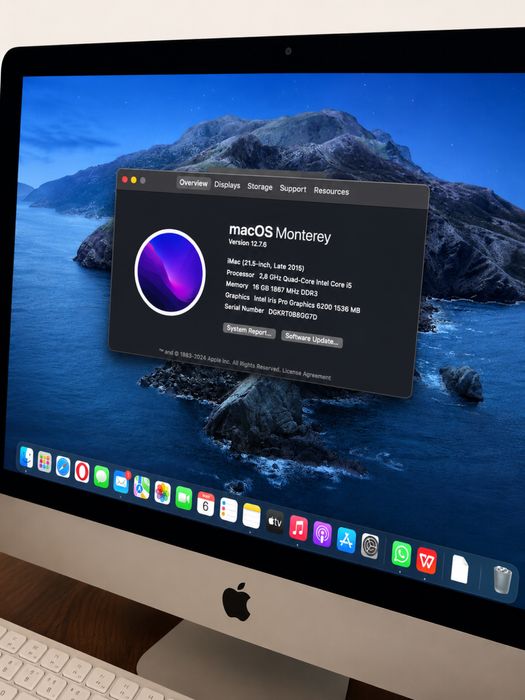Start FaceTime from the Dock
525x700 pixels.
click(x=183, y=498)
